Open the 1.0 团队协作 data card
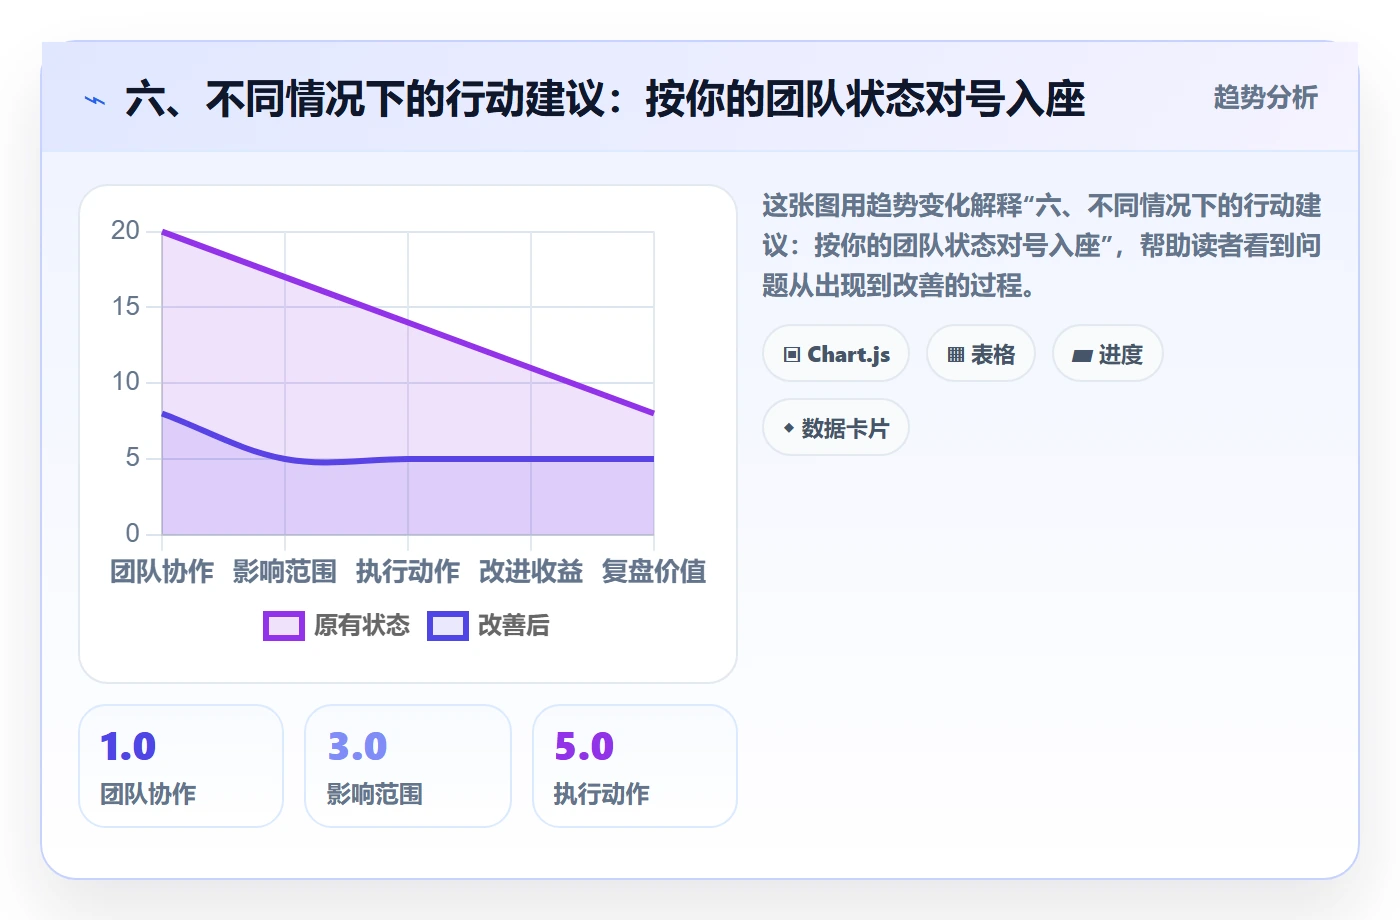1400x920 pixels. (181, 766)
